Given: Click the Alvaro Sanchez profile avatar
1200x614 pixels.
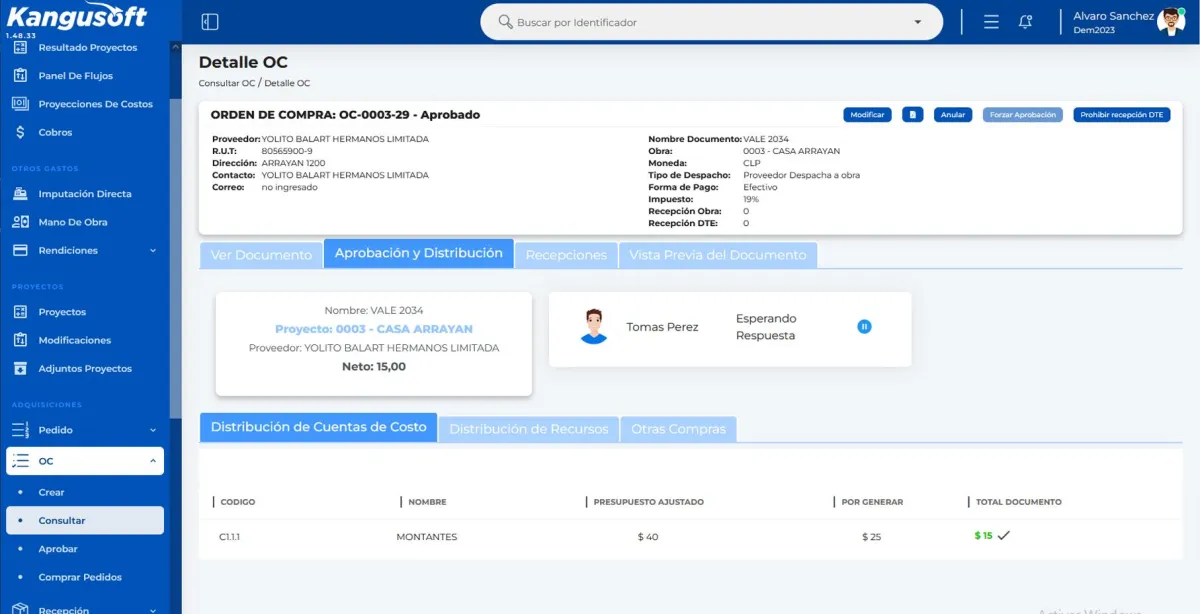Looking at the screenshot, I should (x=1171, y=22).
